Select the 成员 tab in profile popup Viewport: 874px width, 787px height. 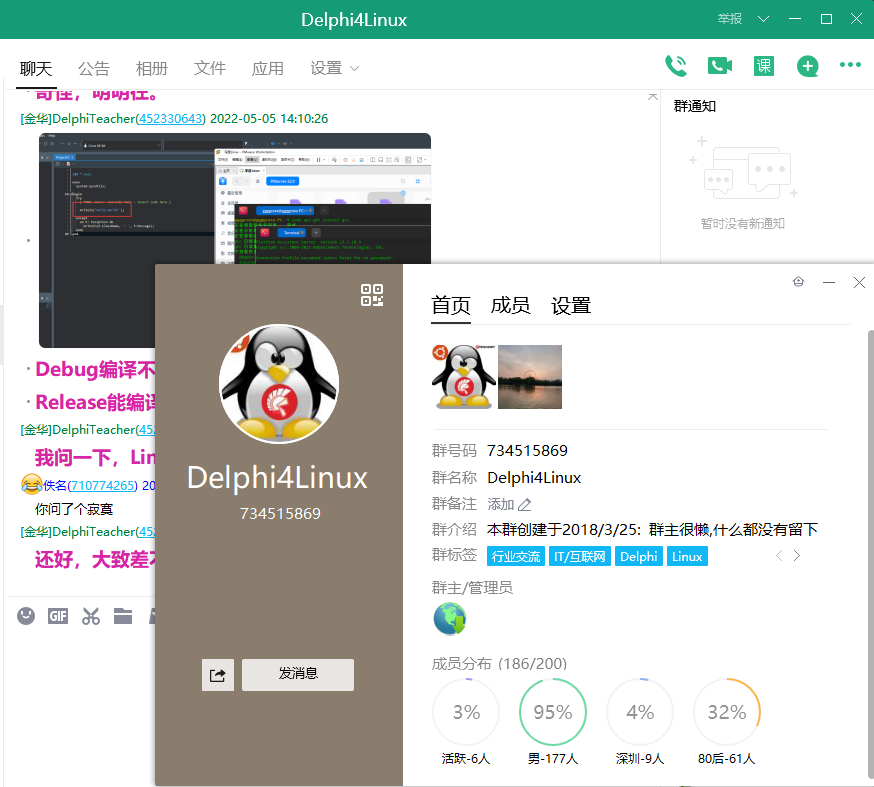511,305
